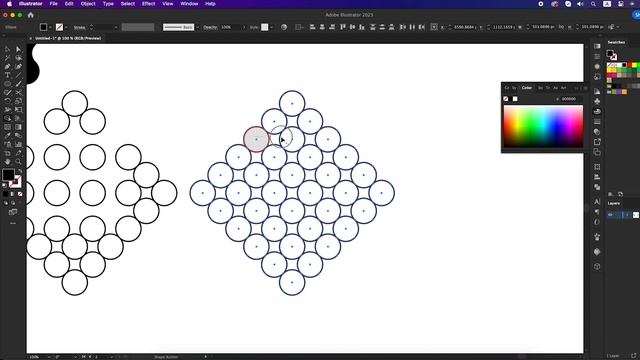The height and width of the screenshot is (360, 640).
Task: Click the Stroke label link
Action: coord(80,27)
